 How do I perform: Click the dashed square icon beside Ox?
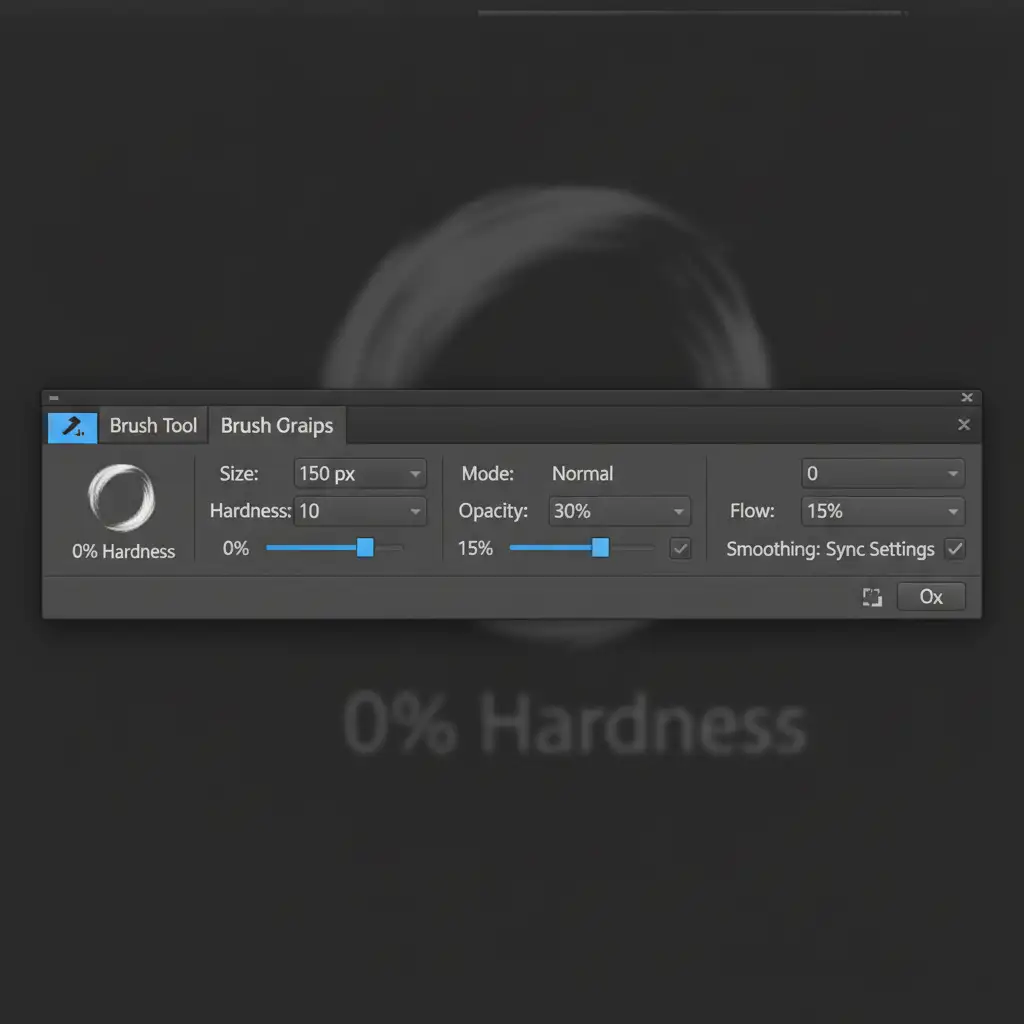coord(872,598)
